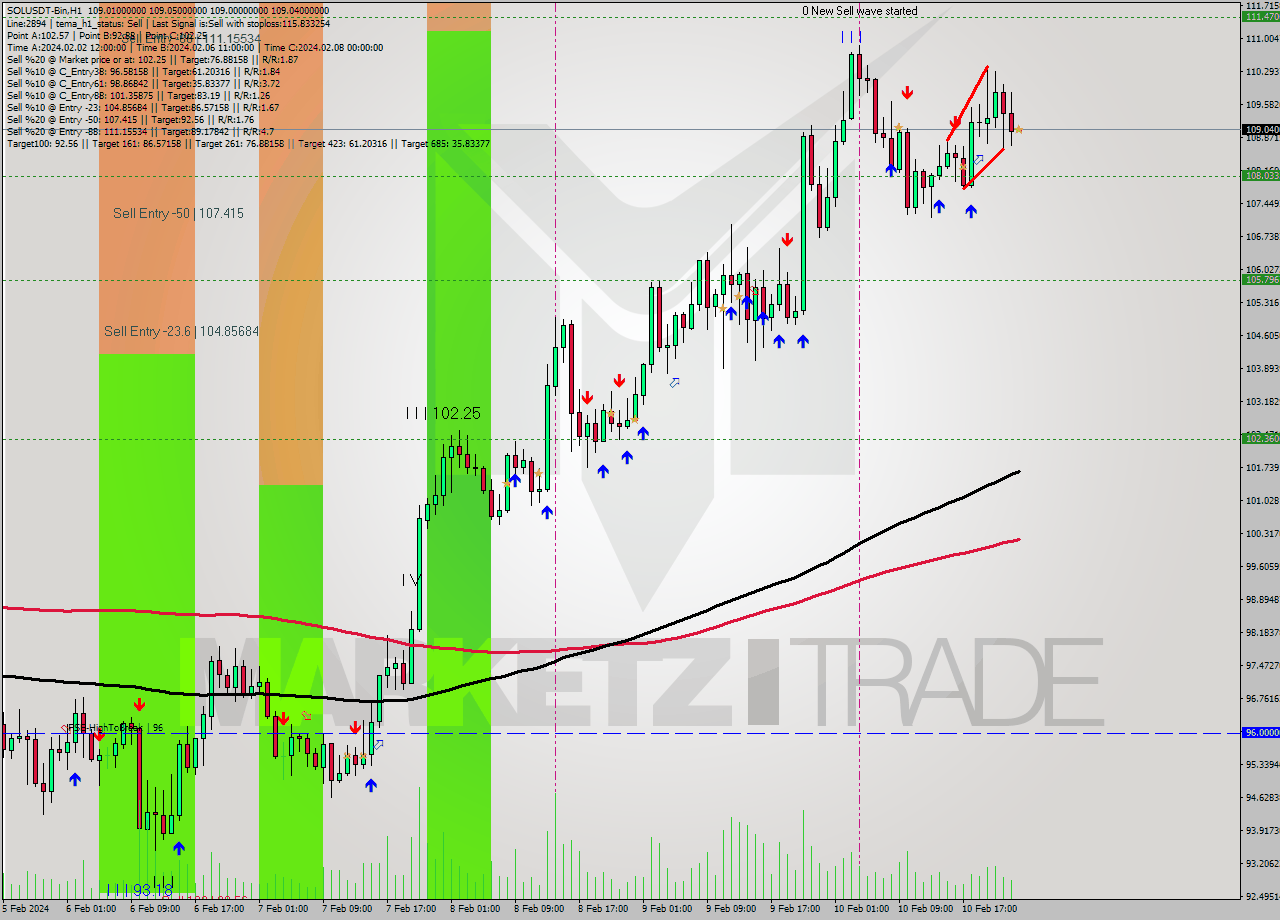Click the '7 Feb 01:00' time axis label
Screen dimensions: 1280x920
coord(283,909)
